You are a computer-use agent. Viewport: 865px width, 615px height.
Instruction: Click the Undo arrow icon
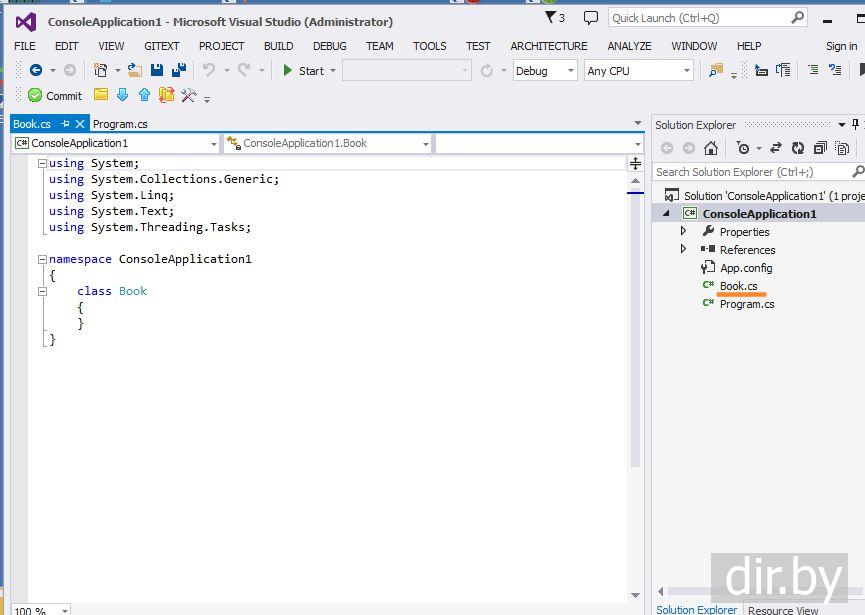[x=209, y=70]
